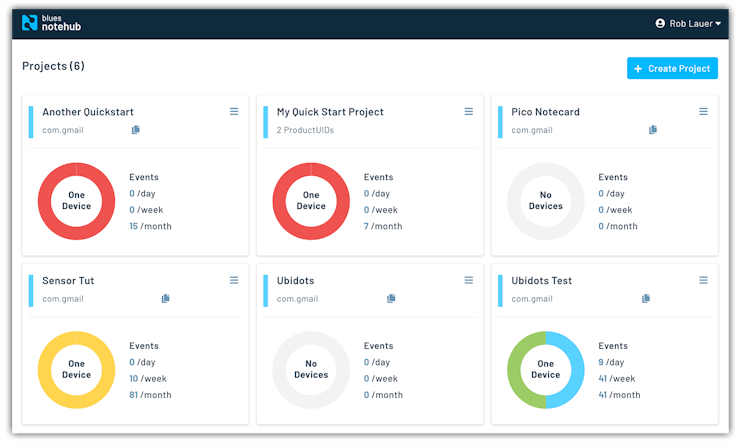This screenshot has width=740, height=444.
Task: Open the Pico Notecard project title
Action: point(545,112)
